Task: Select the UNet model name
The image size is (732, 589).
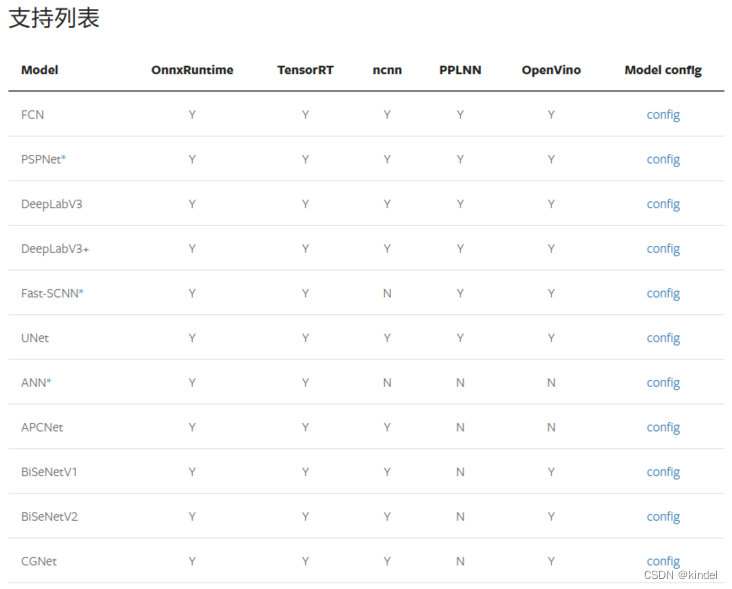Action: point(35,338)
